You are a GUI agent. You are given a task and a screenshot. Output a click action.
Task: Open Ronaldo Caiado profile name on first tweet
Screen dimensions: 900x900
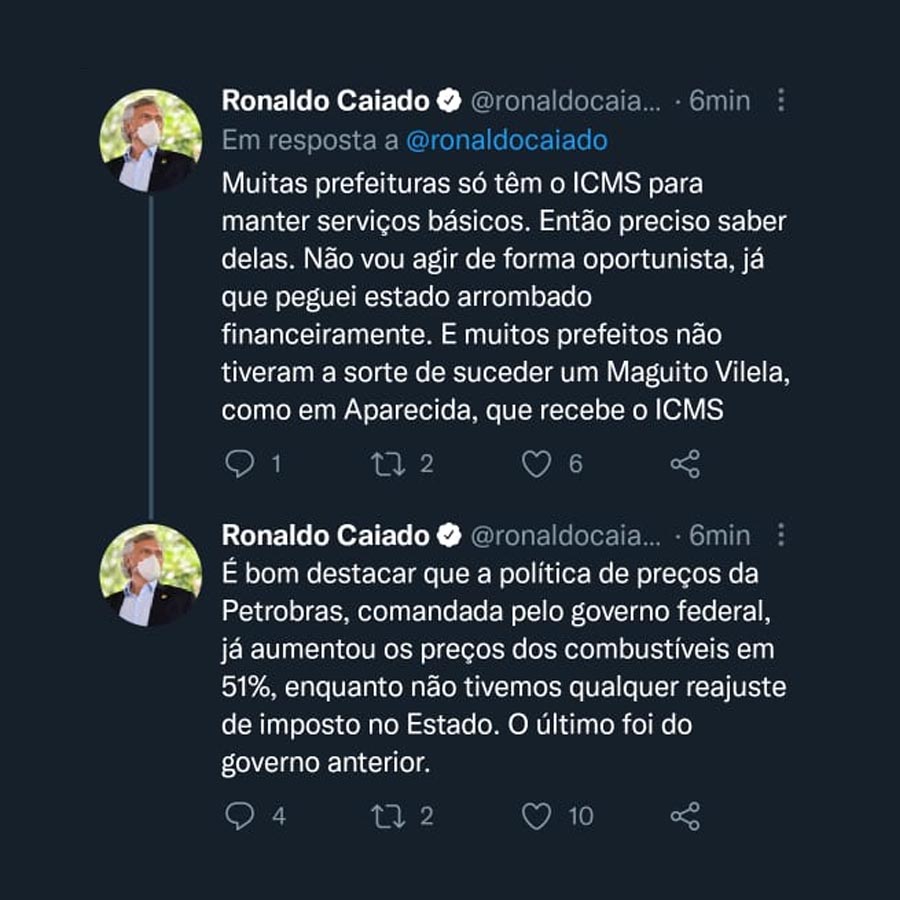[326, 101]
